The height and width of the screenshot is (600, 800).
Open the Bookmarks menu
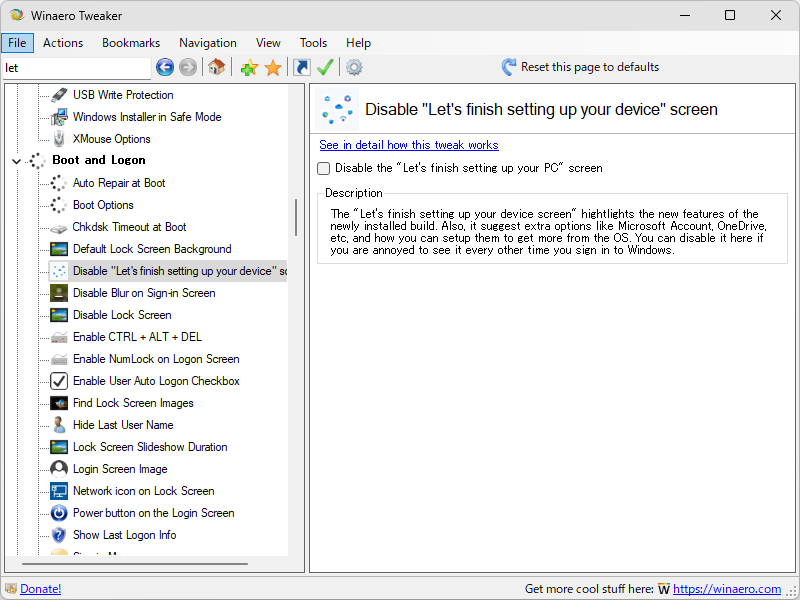click(x=131, y=42)
